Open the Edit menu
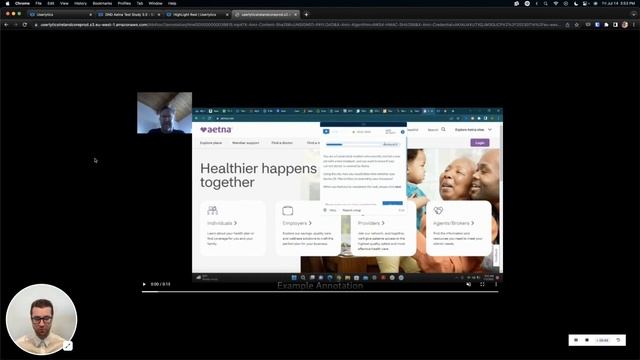The image size is (640, 360). pyautogui.click(x=51, y=3)
